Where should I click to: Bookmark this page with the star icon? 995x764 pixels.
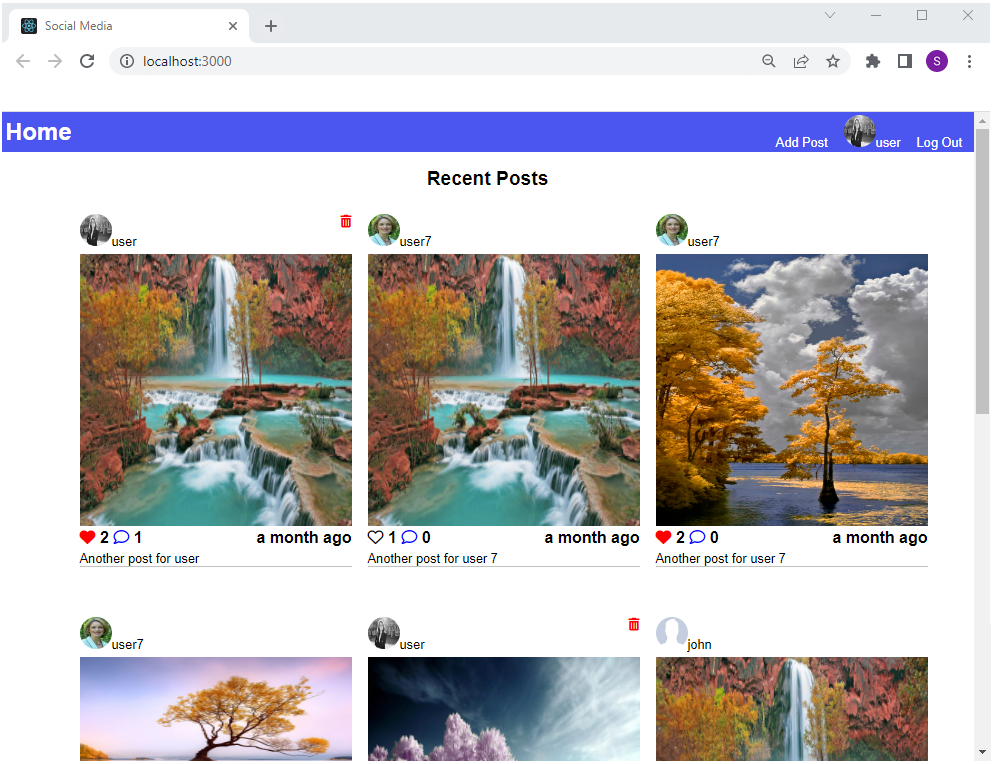833,61
